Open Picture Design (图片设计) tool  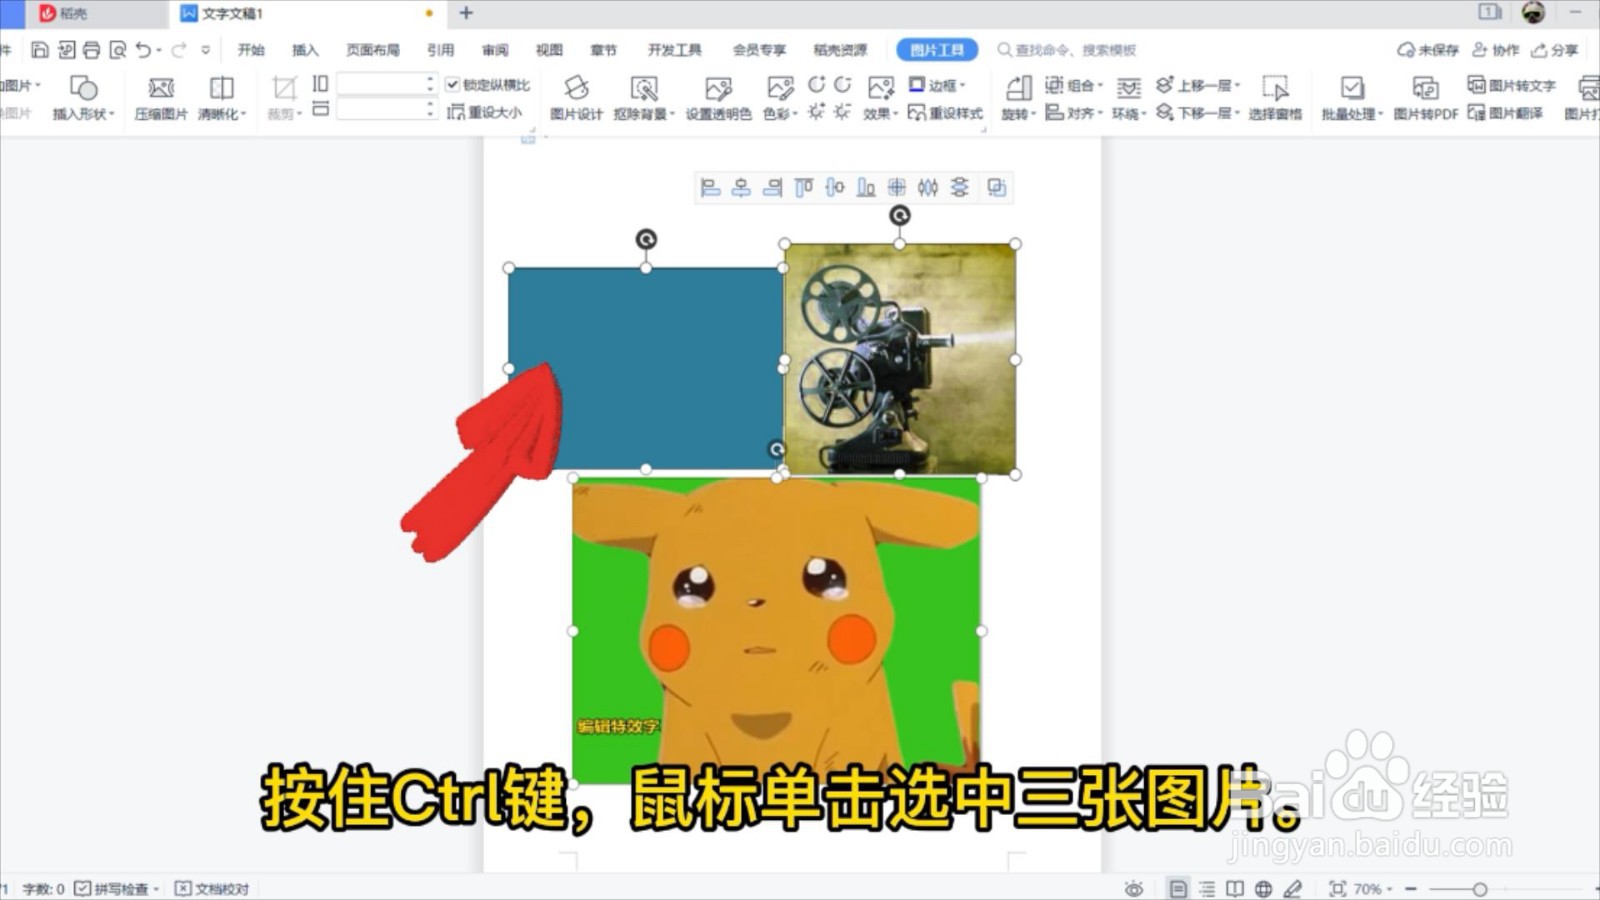pyautogui.click(x=576, y=98)
